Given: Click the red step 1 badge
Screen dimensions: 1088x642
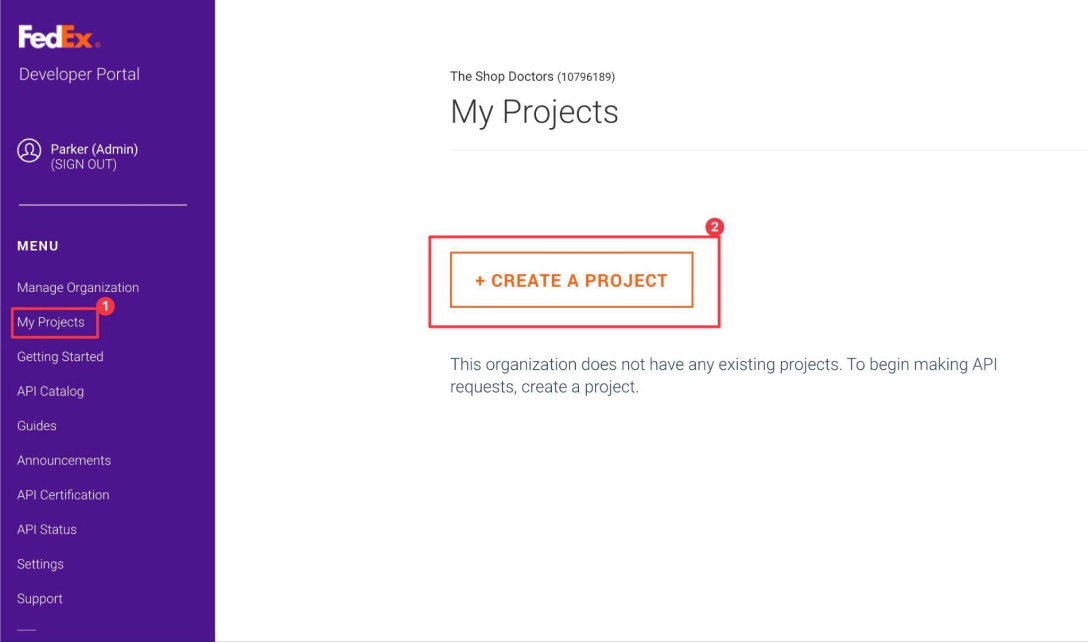Looking at the screenshot, I should [105, 306].
